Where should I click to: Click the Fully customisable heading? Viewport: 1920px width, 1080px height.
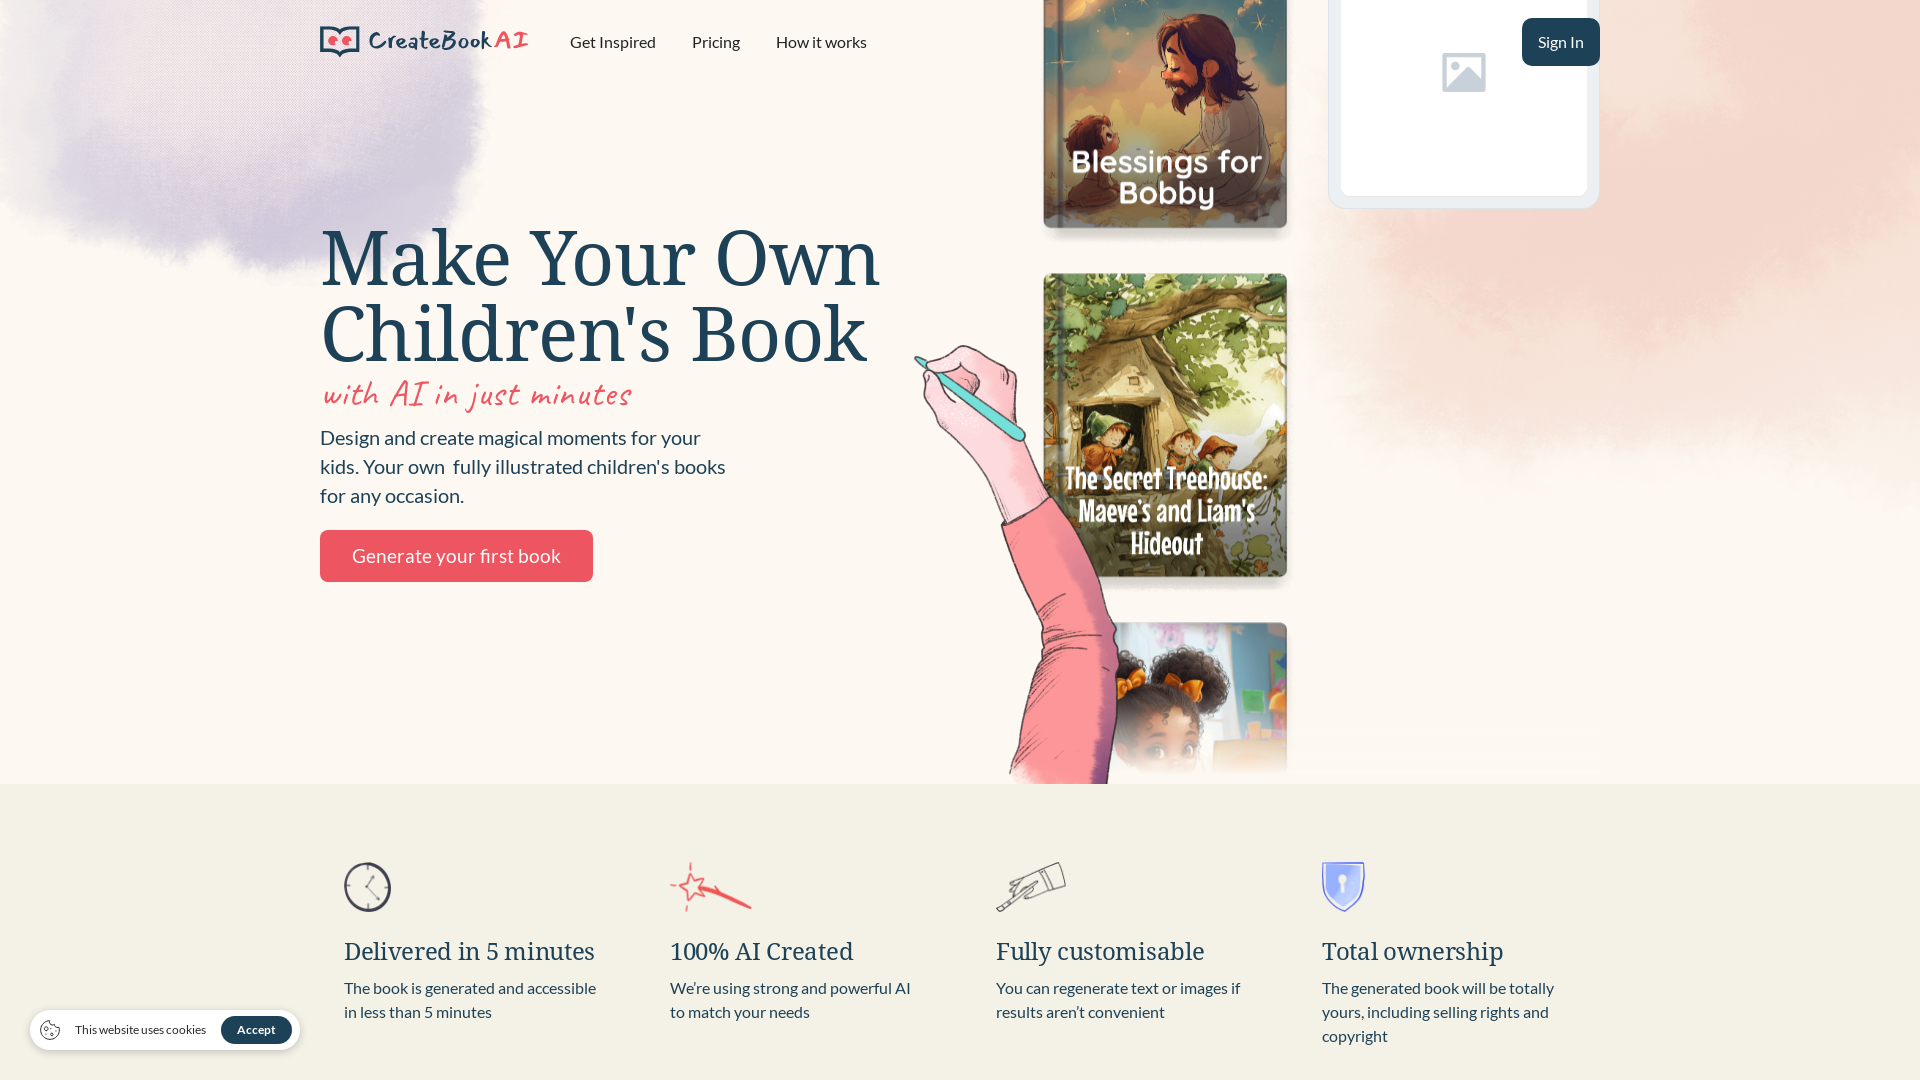pos(1100,951)
